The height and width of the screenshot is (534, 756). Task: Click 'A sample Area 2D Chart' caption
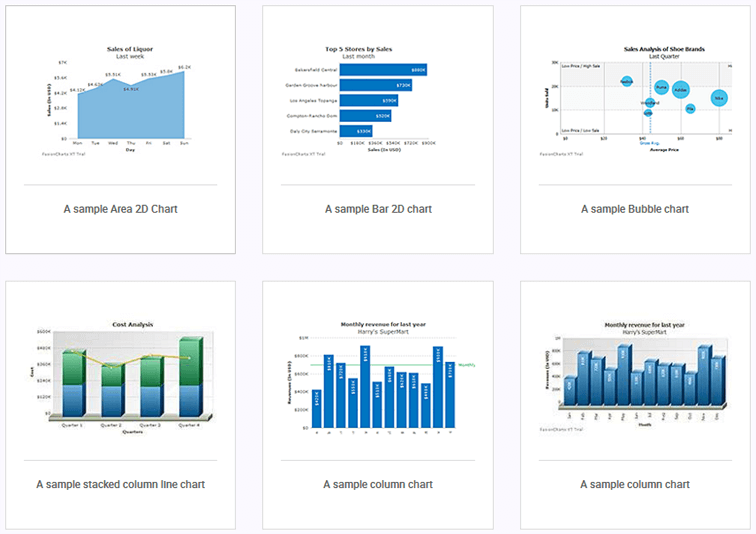point(120,209)
